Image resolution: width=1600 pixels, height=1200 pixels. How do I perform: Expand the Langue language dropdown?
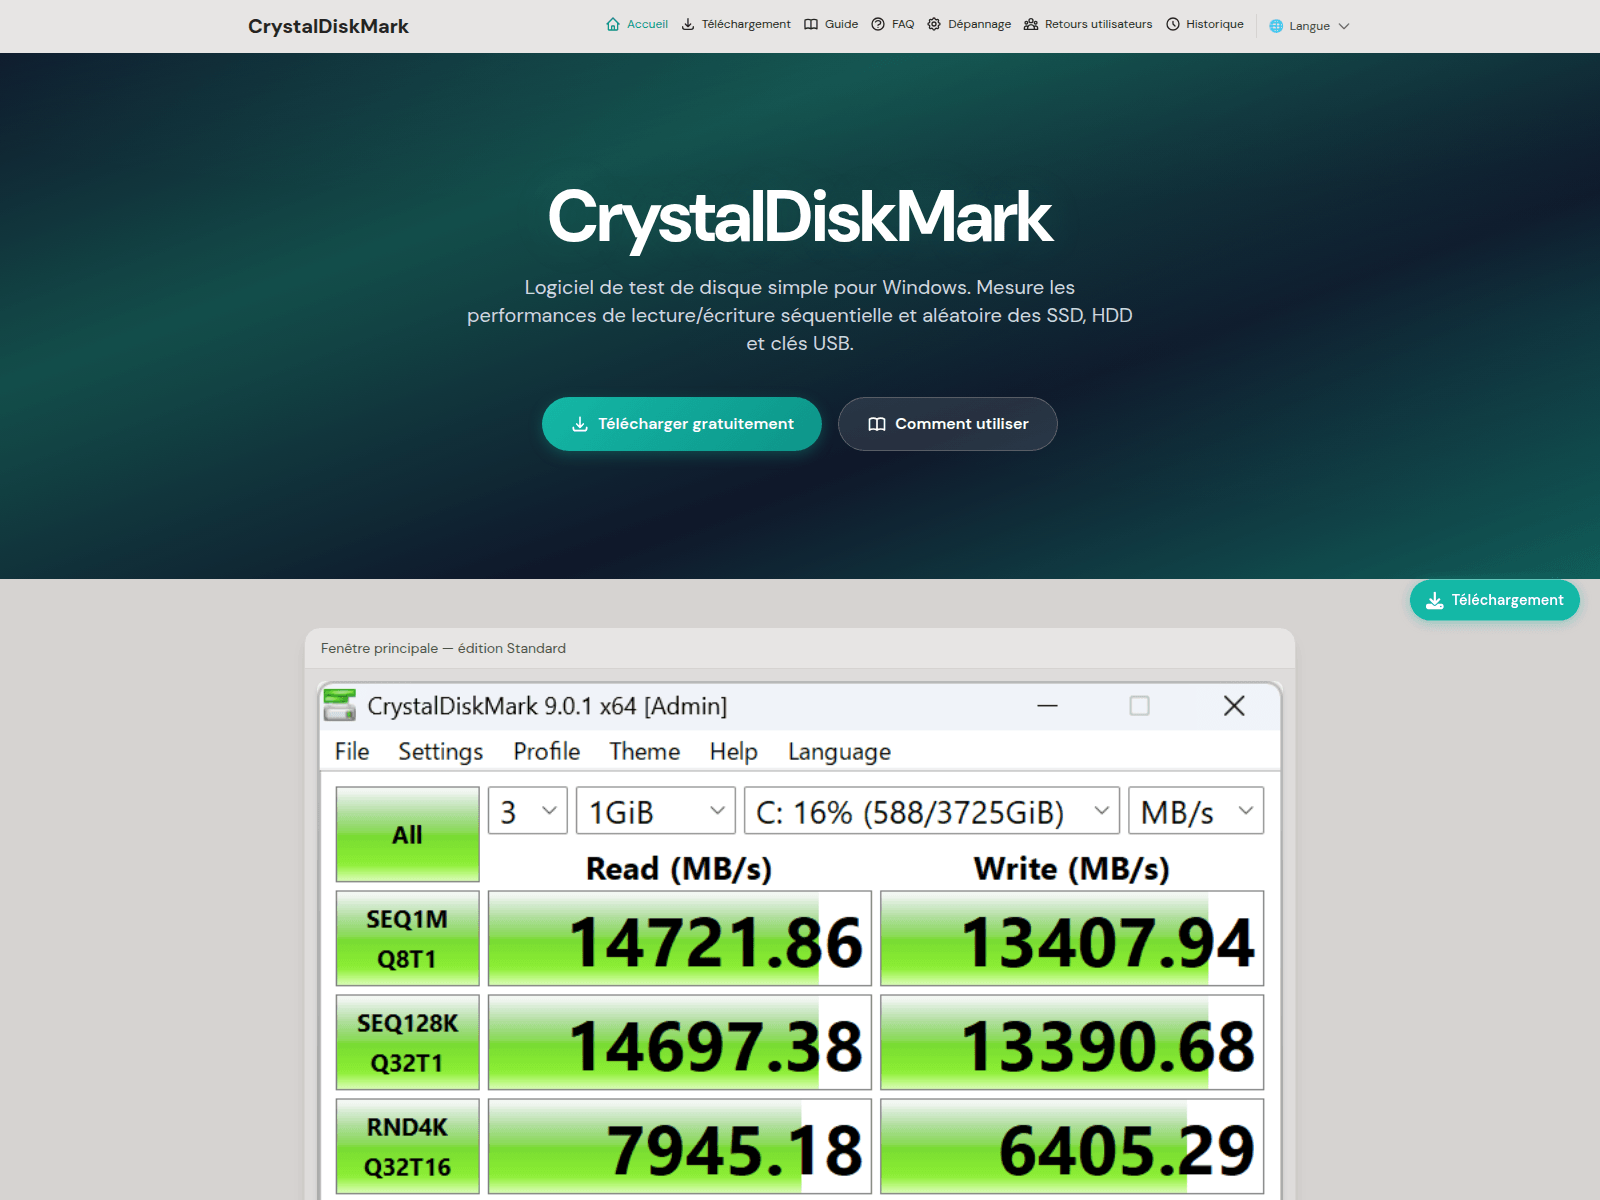[1309, 26]
